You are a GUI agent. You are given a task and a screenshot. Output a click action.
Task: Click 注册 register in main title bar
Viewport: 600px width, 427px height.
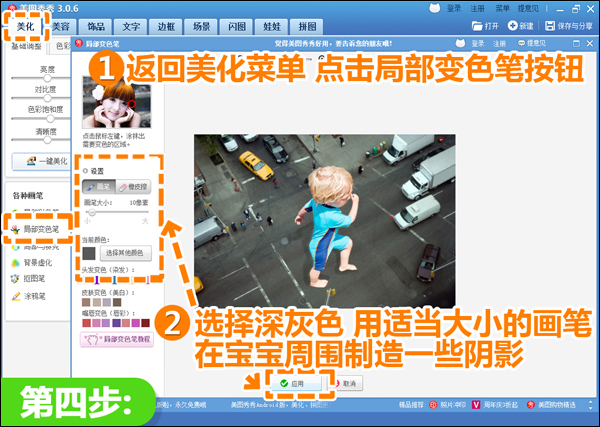click(477, 8)
